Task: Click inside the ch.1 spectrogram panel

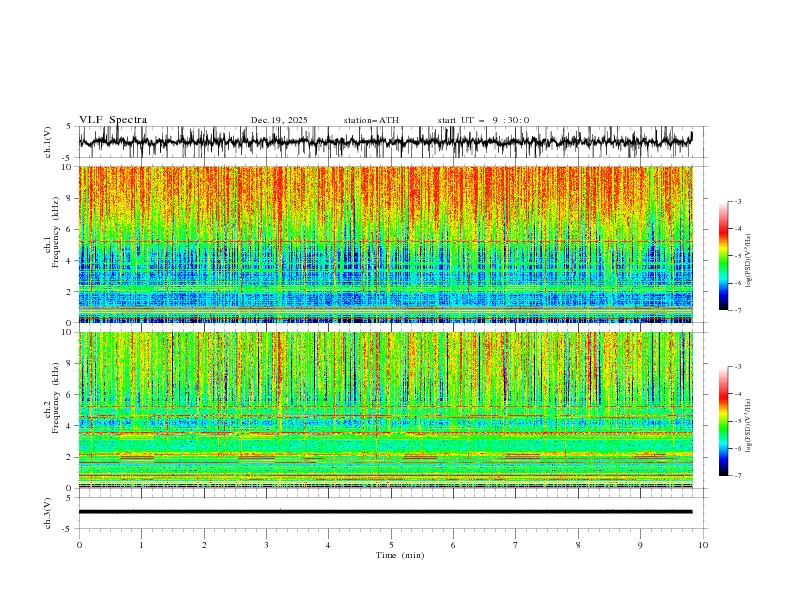Action: point(386,244)
